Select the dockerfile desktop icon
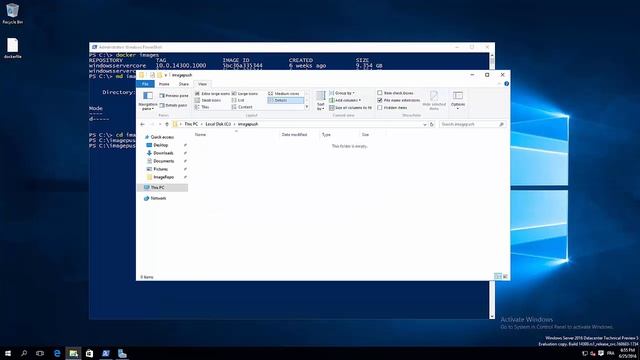This screenshot has height=360, width=640. (12, 48)
